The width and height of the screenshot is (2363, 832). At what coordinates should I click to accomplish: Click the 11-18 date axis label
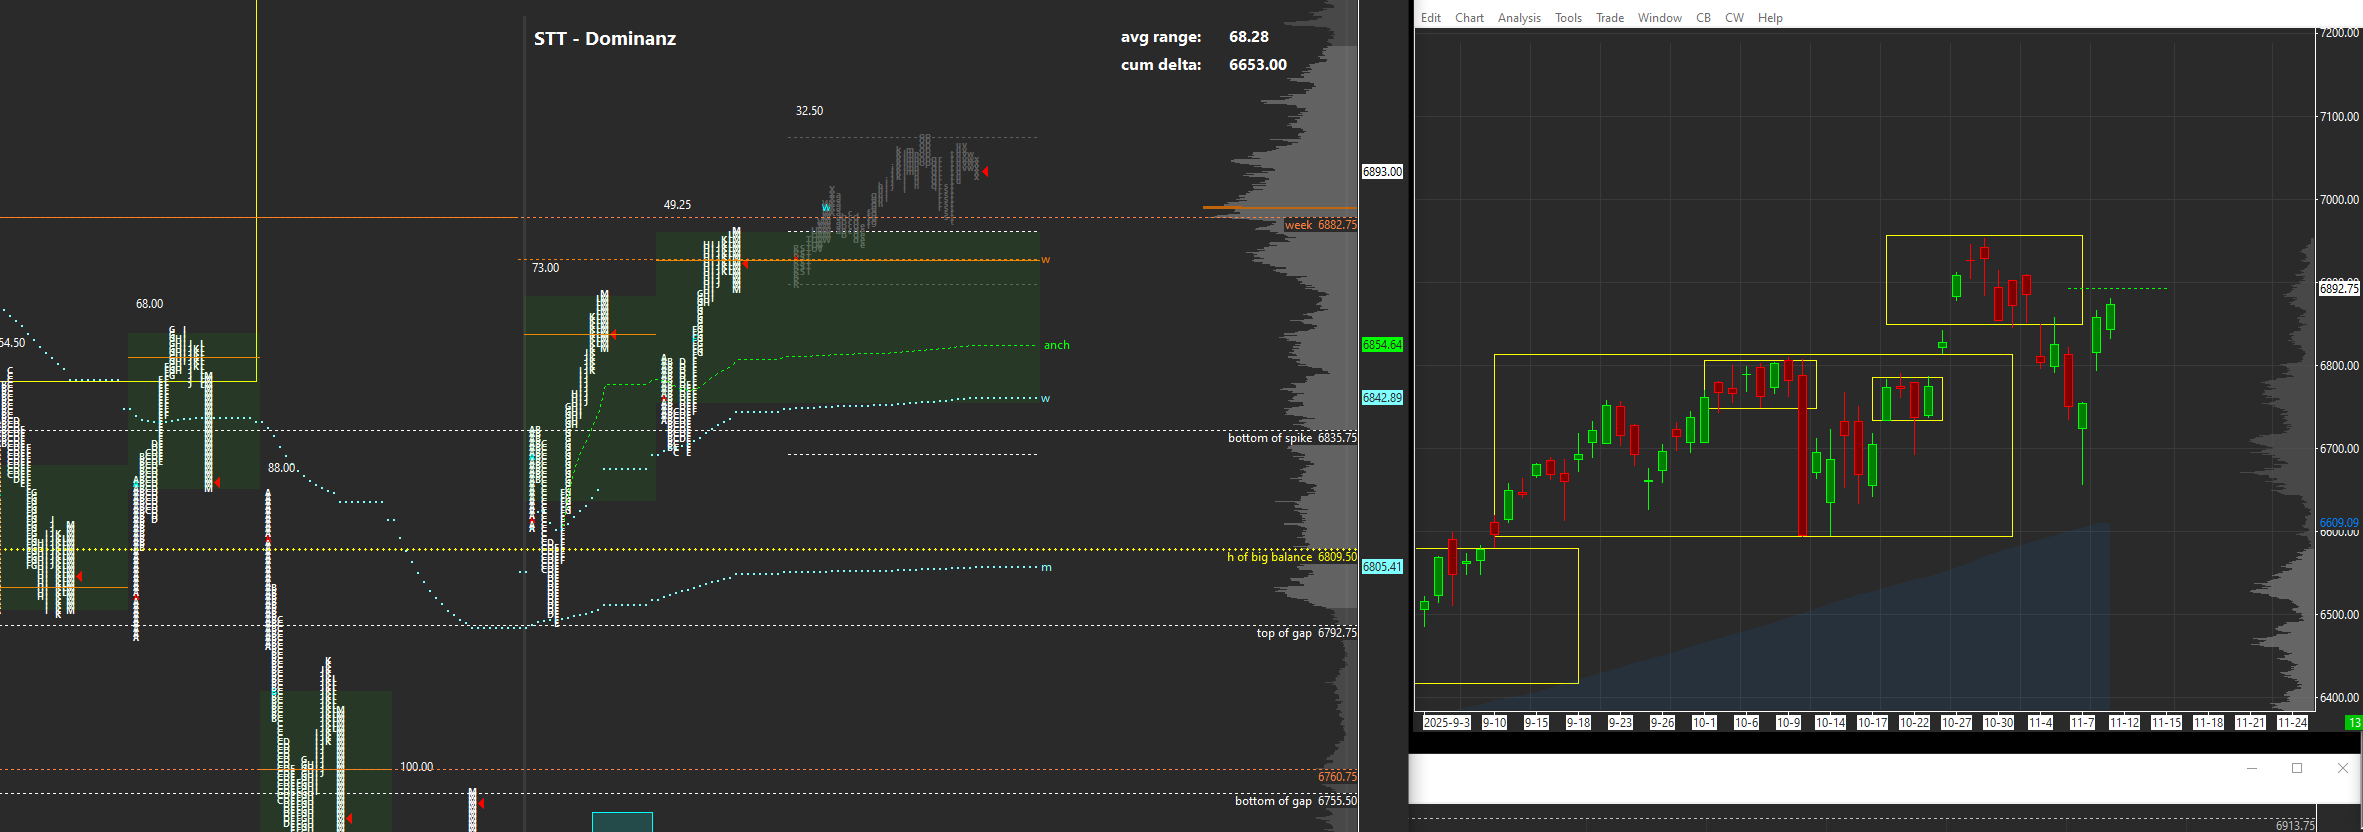coord(2208,723)
